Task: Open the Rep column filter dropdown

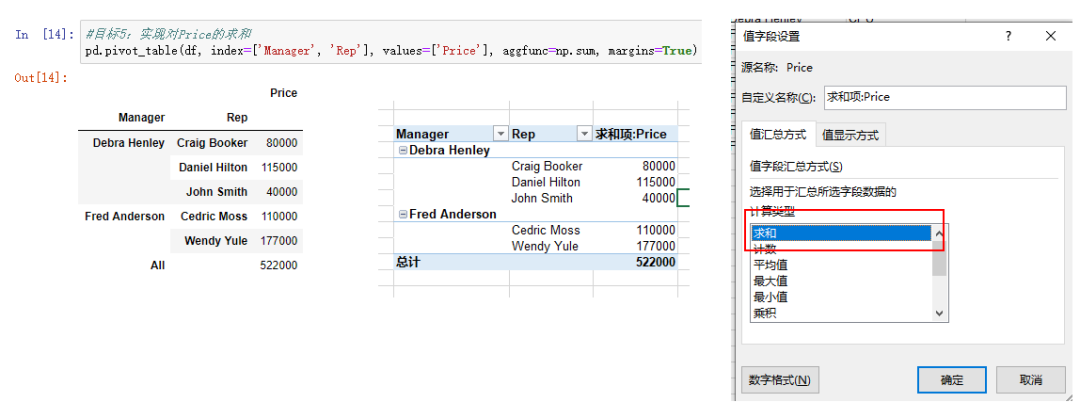Action: (x=585, y=134)
